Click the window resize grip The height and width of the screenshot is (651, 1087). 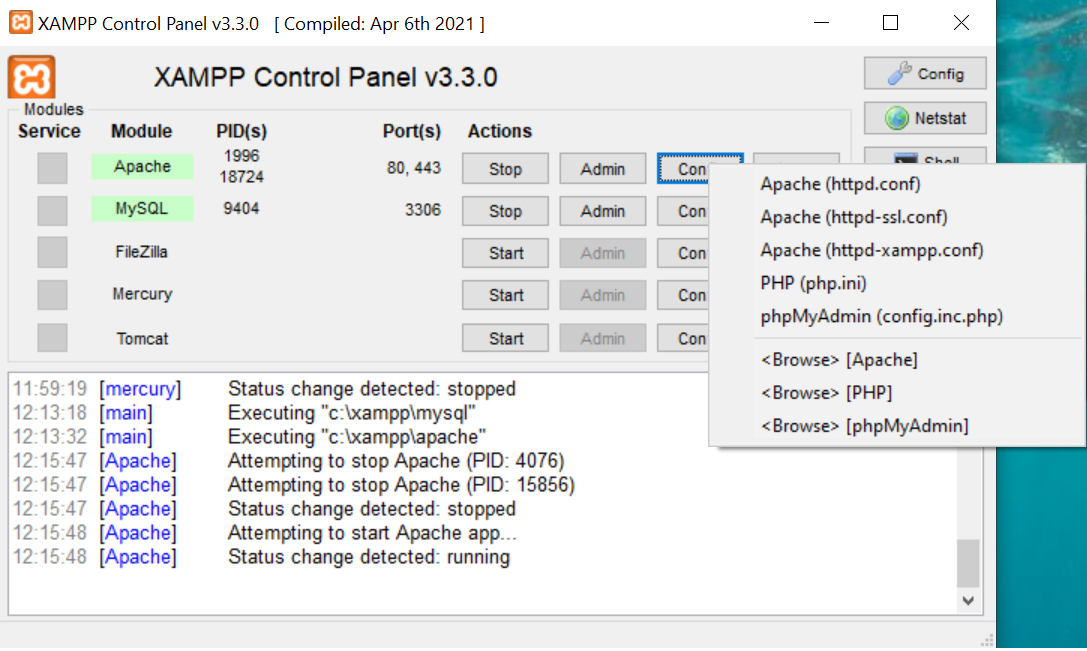[x=987, y=640]
